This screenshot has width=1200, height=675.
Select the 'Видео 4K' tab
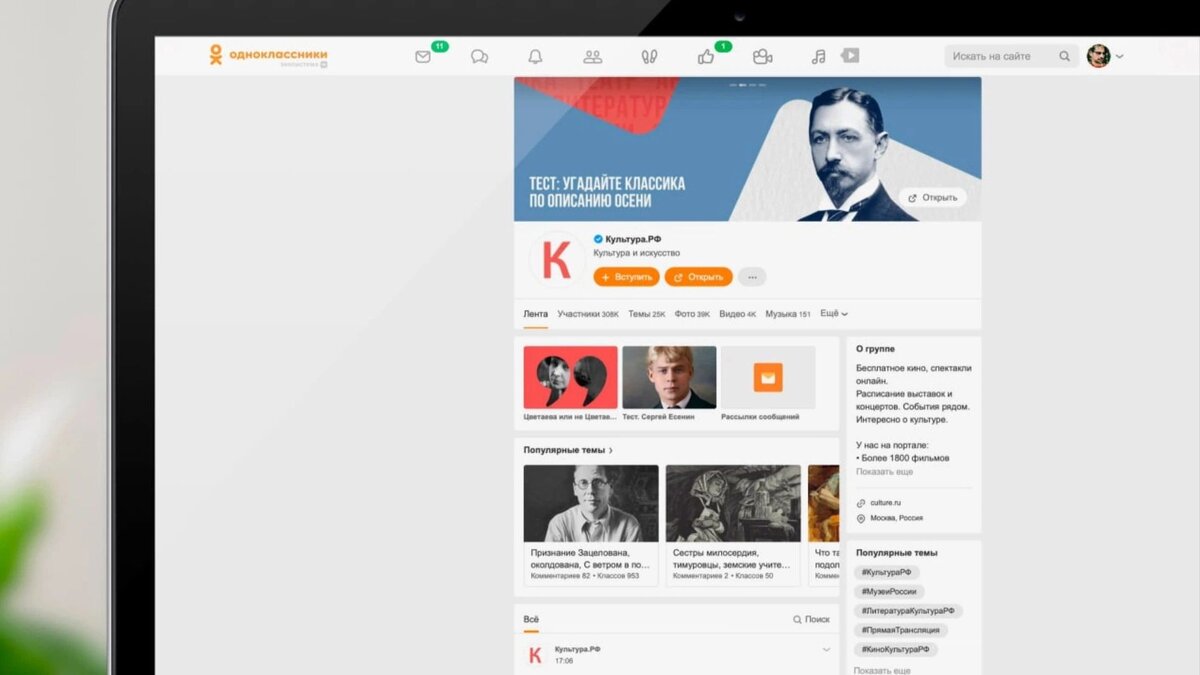pos(738,314)
